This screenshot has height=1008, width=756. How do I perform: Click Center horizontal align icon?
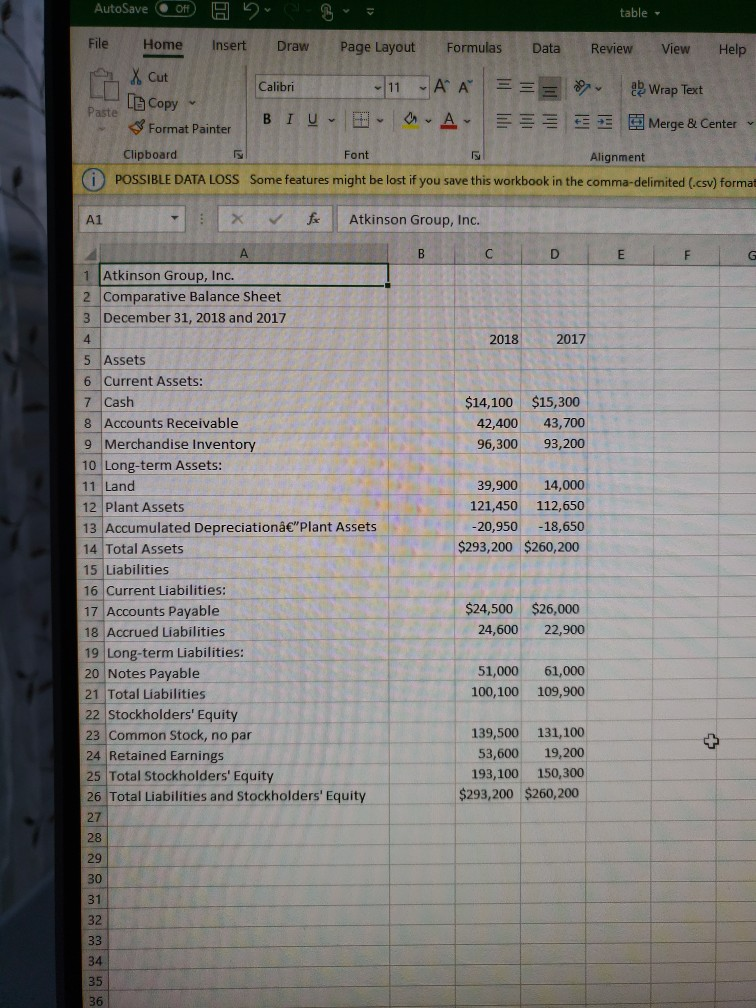526,121
